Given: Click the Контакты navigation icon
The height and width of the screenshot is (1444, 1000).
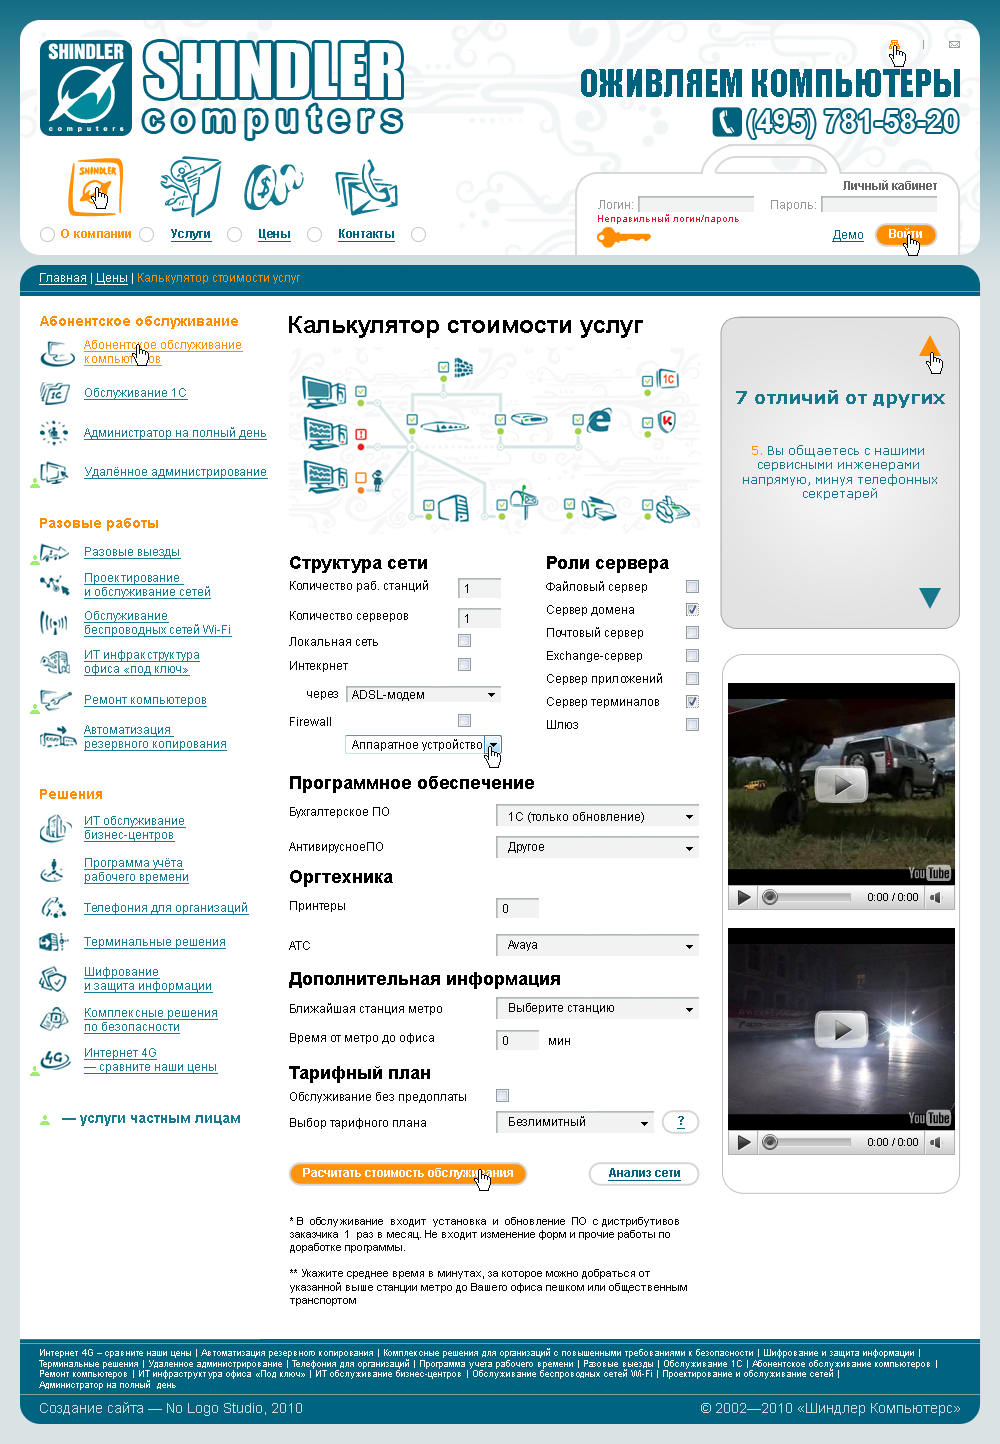Looking at the screenshot, I should 366,187.
